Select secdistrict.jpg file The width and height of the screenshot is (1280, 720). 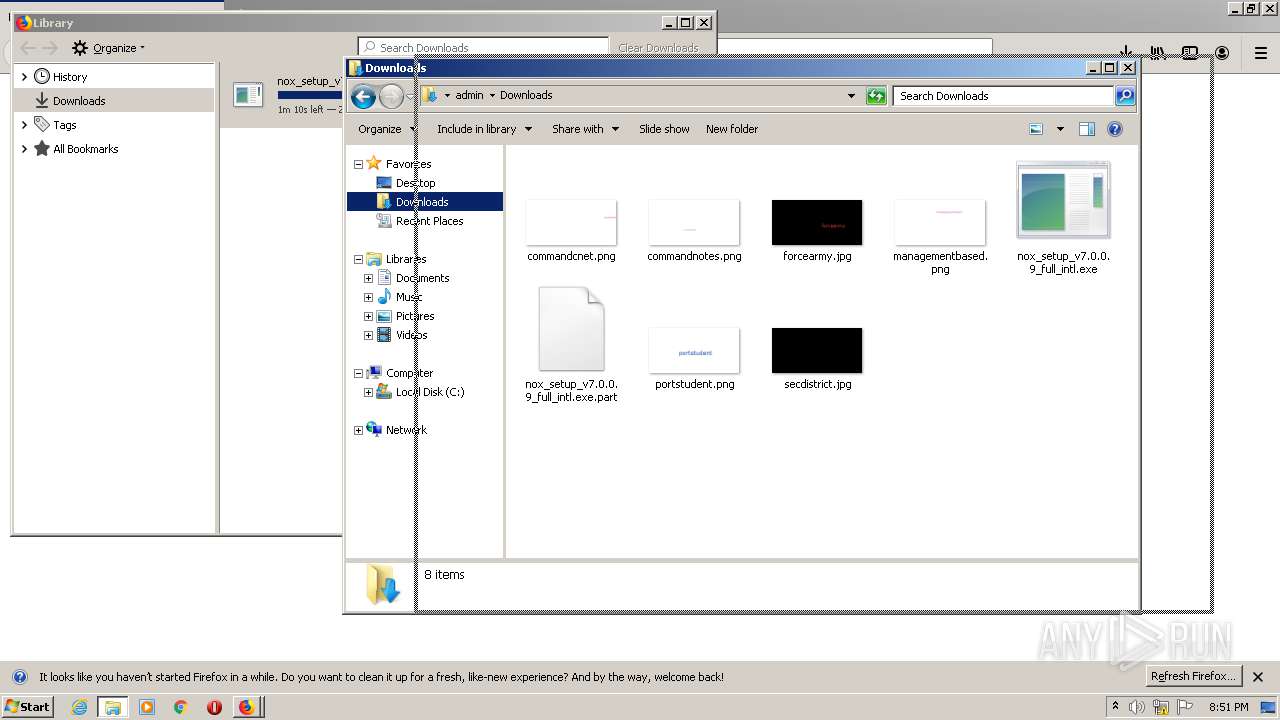point(817,359)
